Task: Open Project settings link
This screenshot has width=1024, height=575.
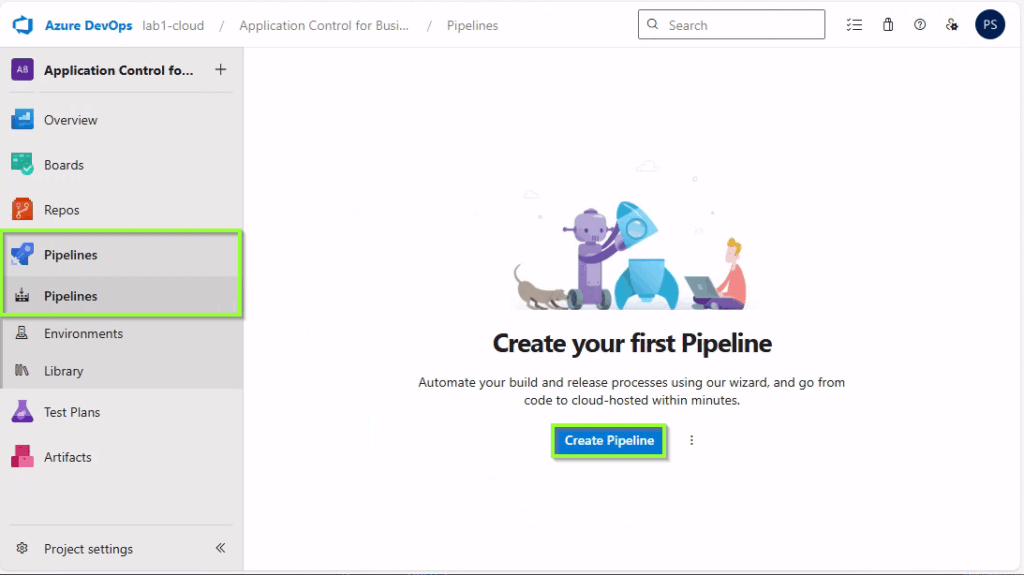Action: 88,549
